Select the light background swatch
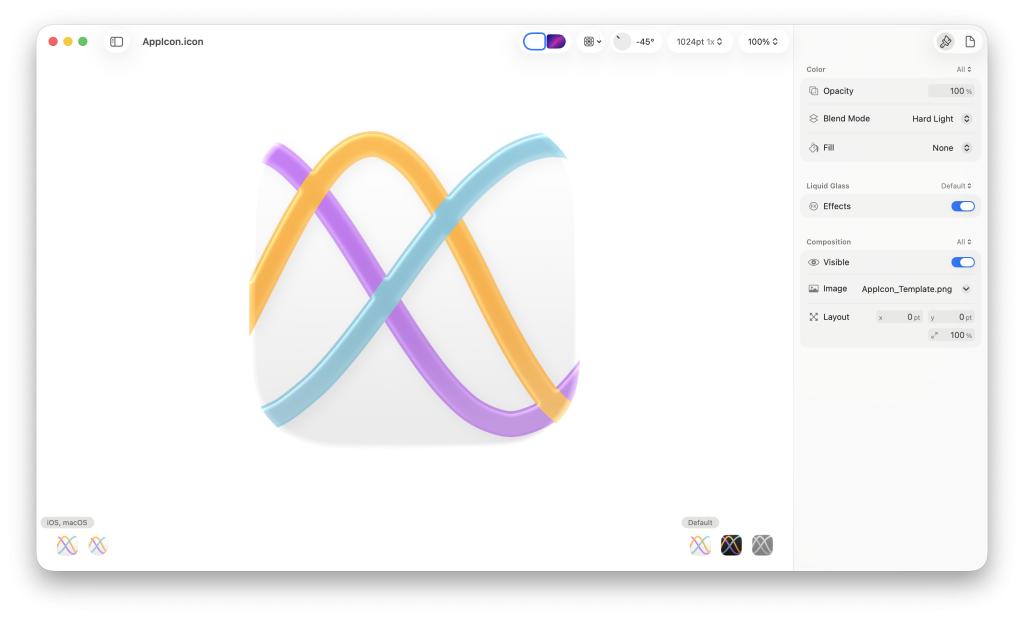1024x619 pixels. [534, 42]
